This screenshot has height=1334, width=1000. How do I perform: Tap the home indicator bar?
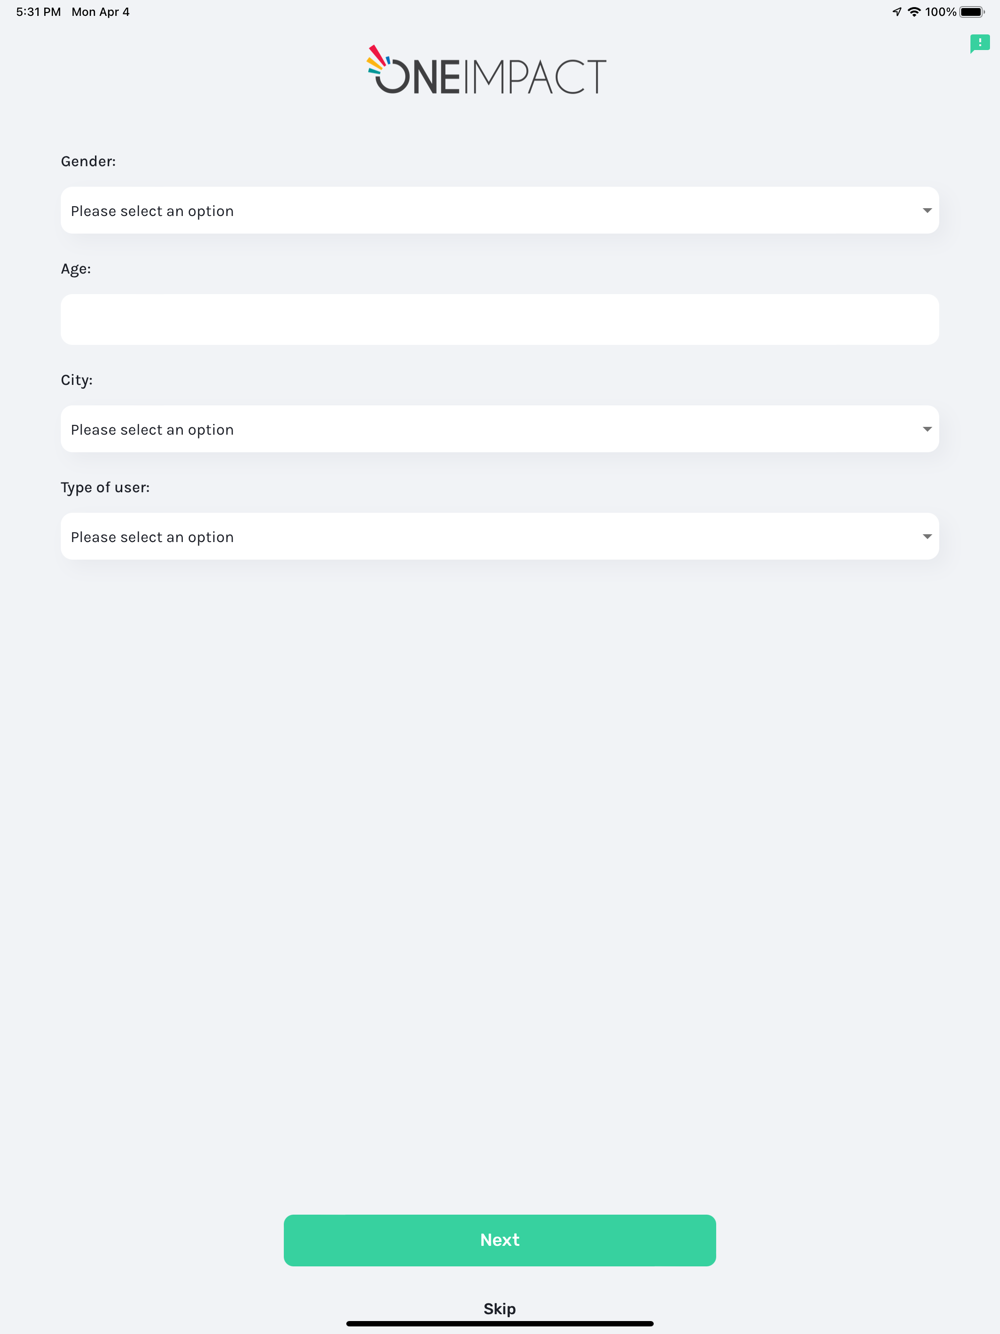(499, 1323)
